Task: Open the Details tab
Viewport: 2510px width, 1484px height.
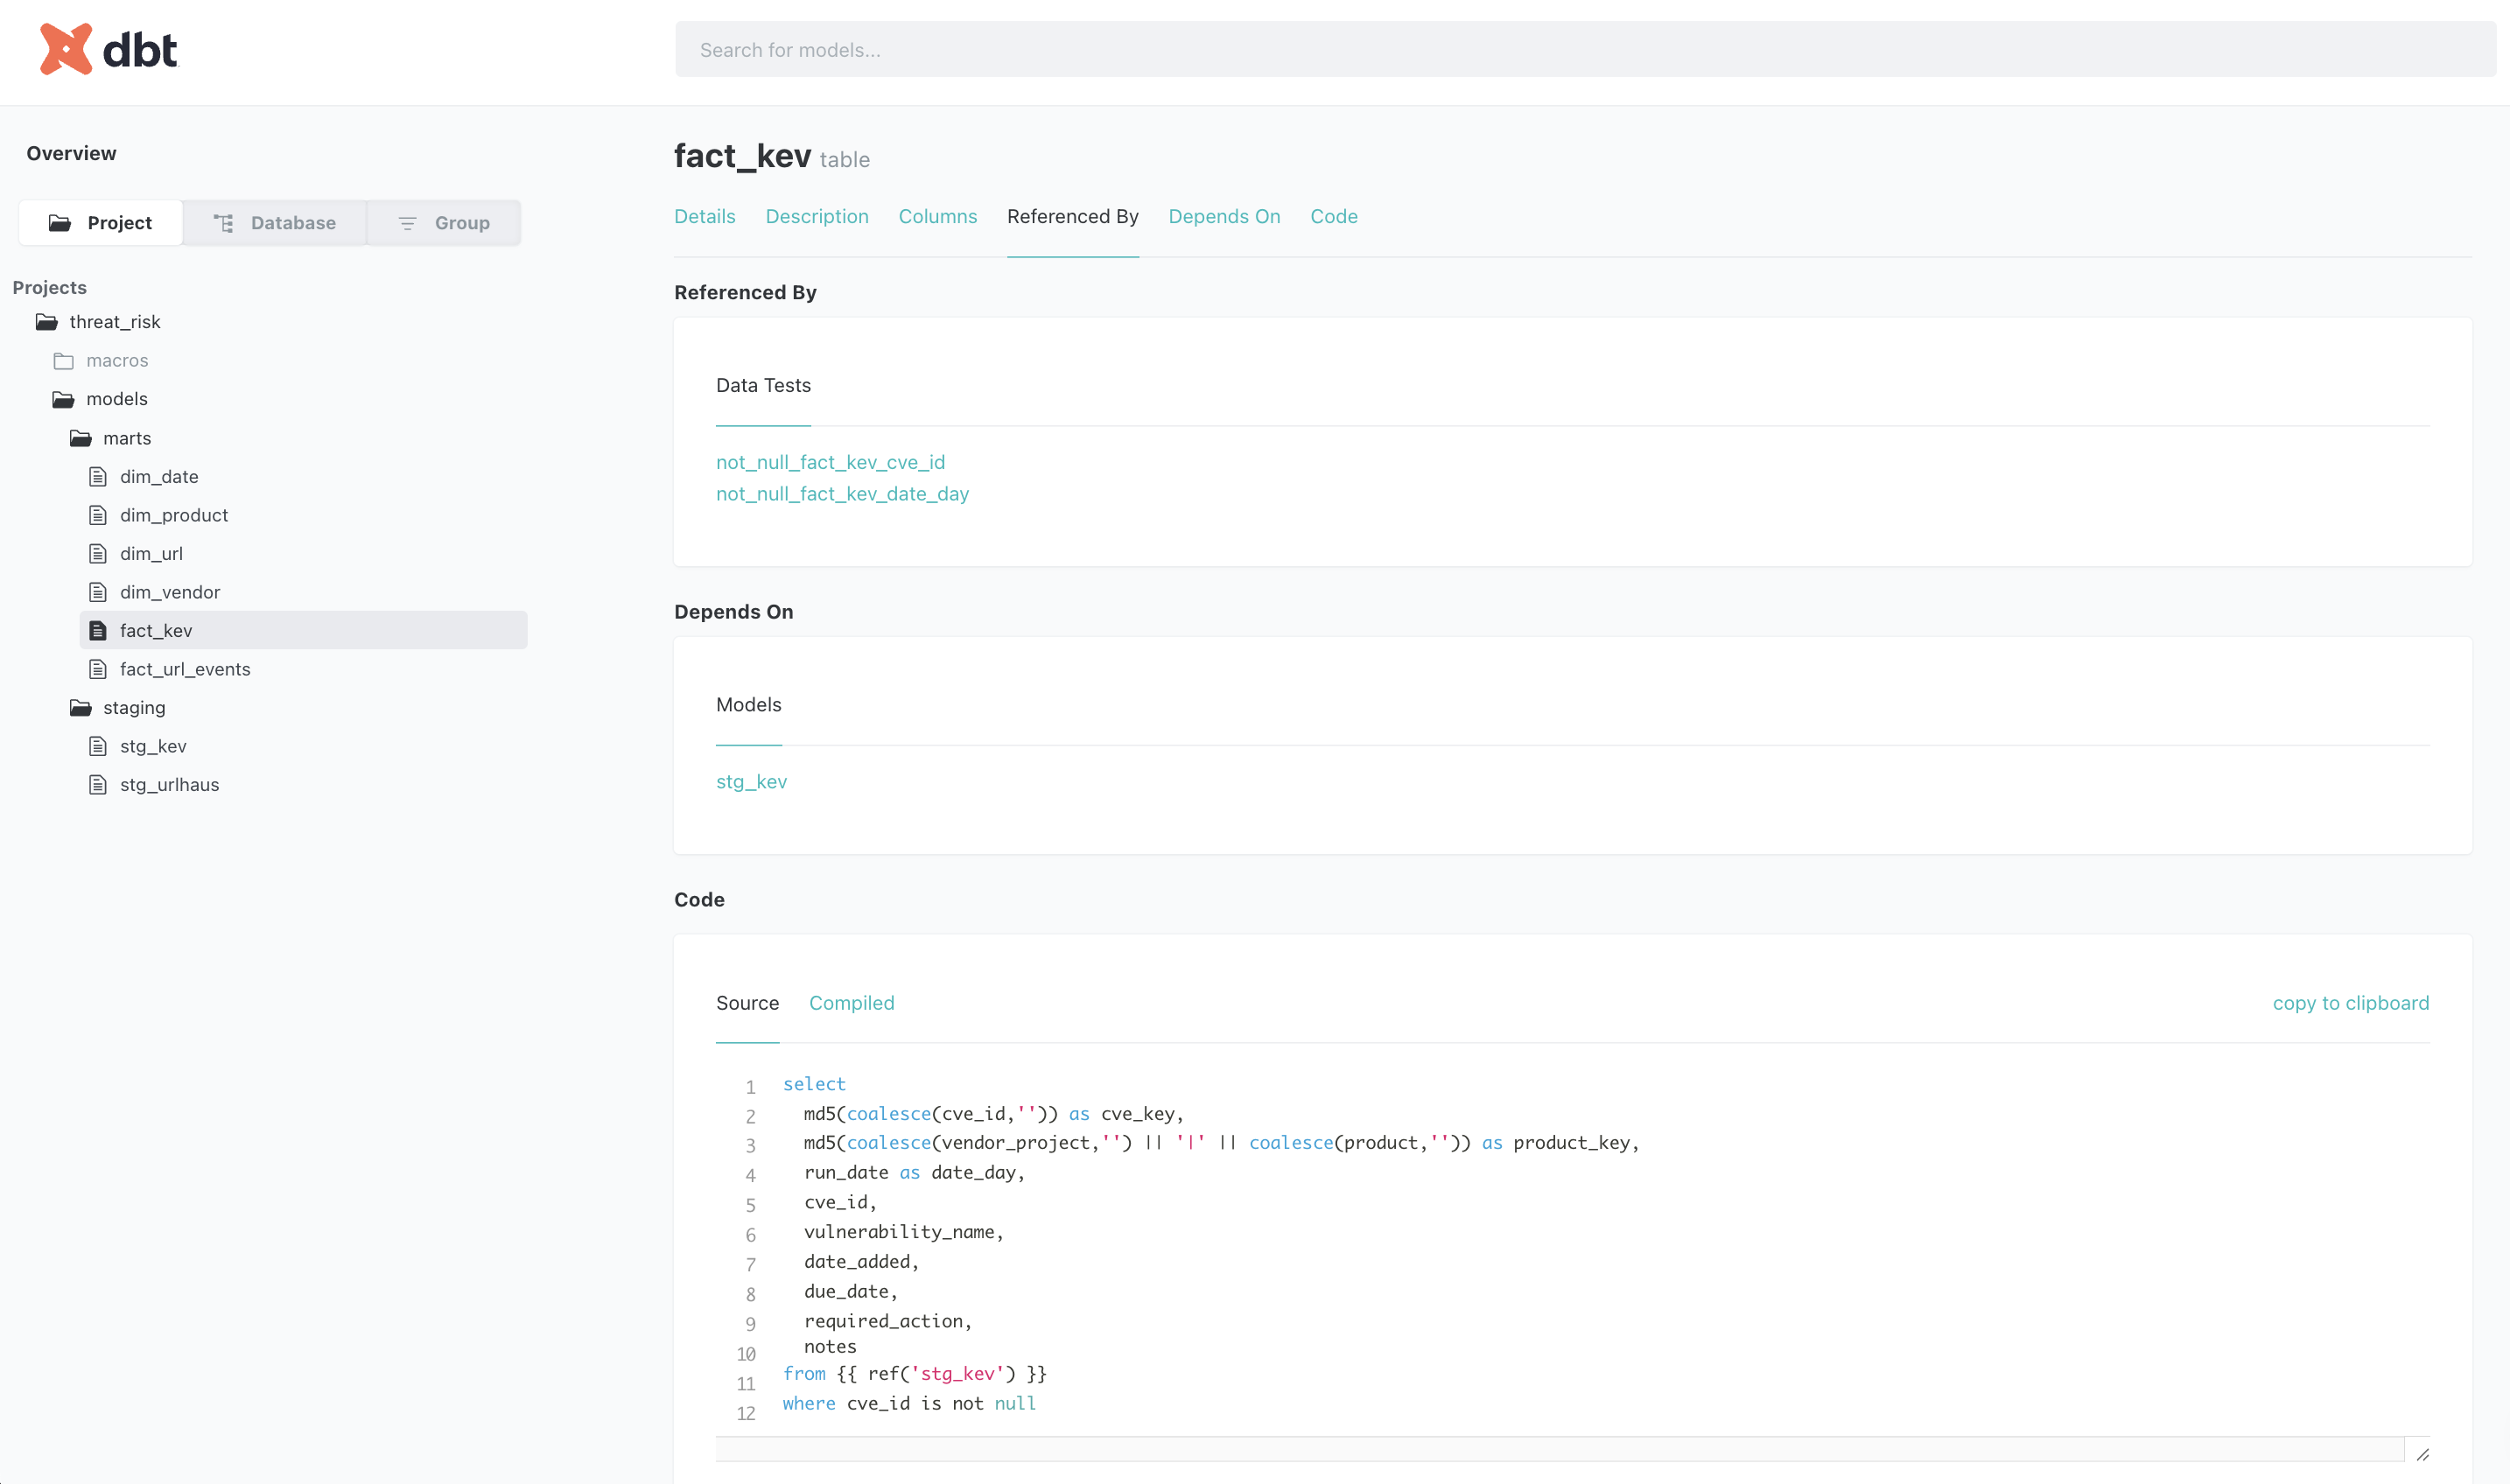Action: [x=705, y=217]
